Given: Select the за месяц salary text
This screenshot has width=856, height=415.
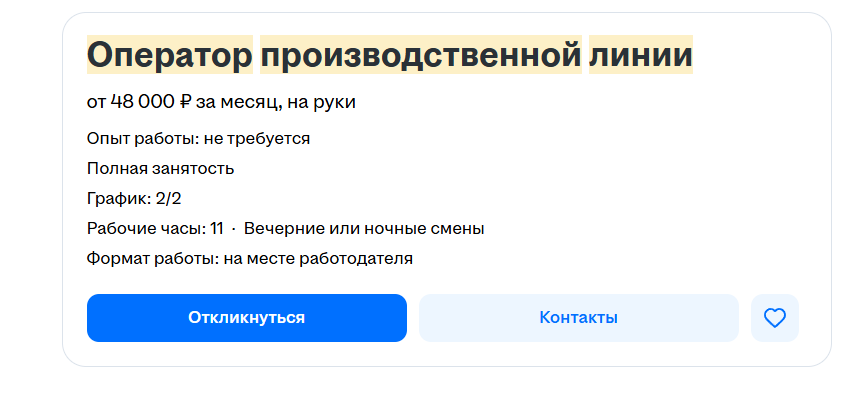Looking at the screenshot, I should pos(239,102).
